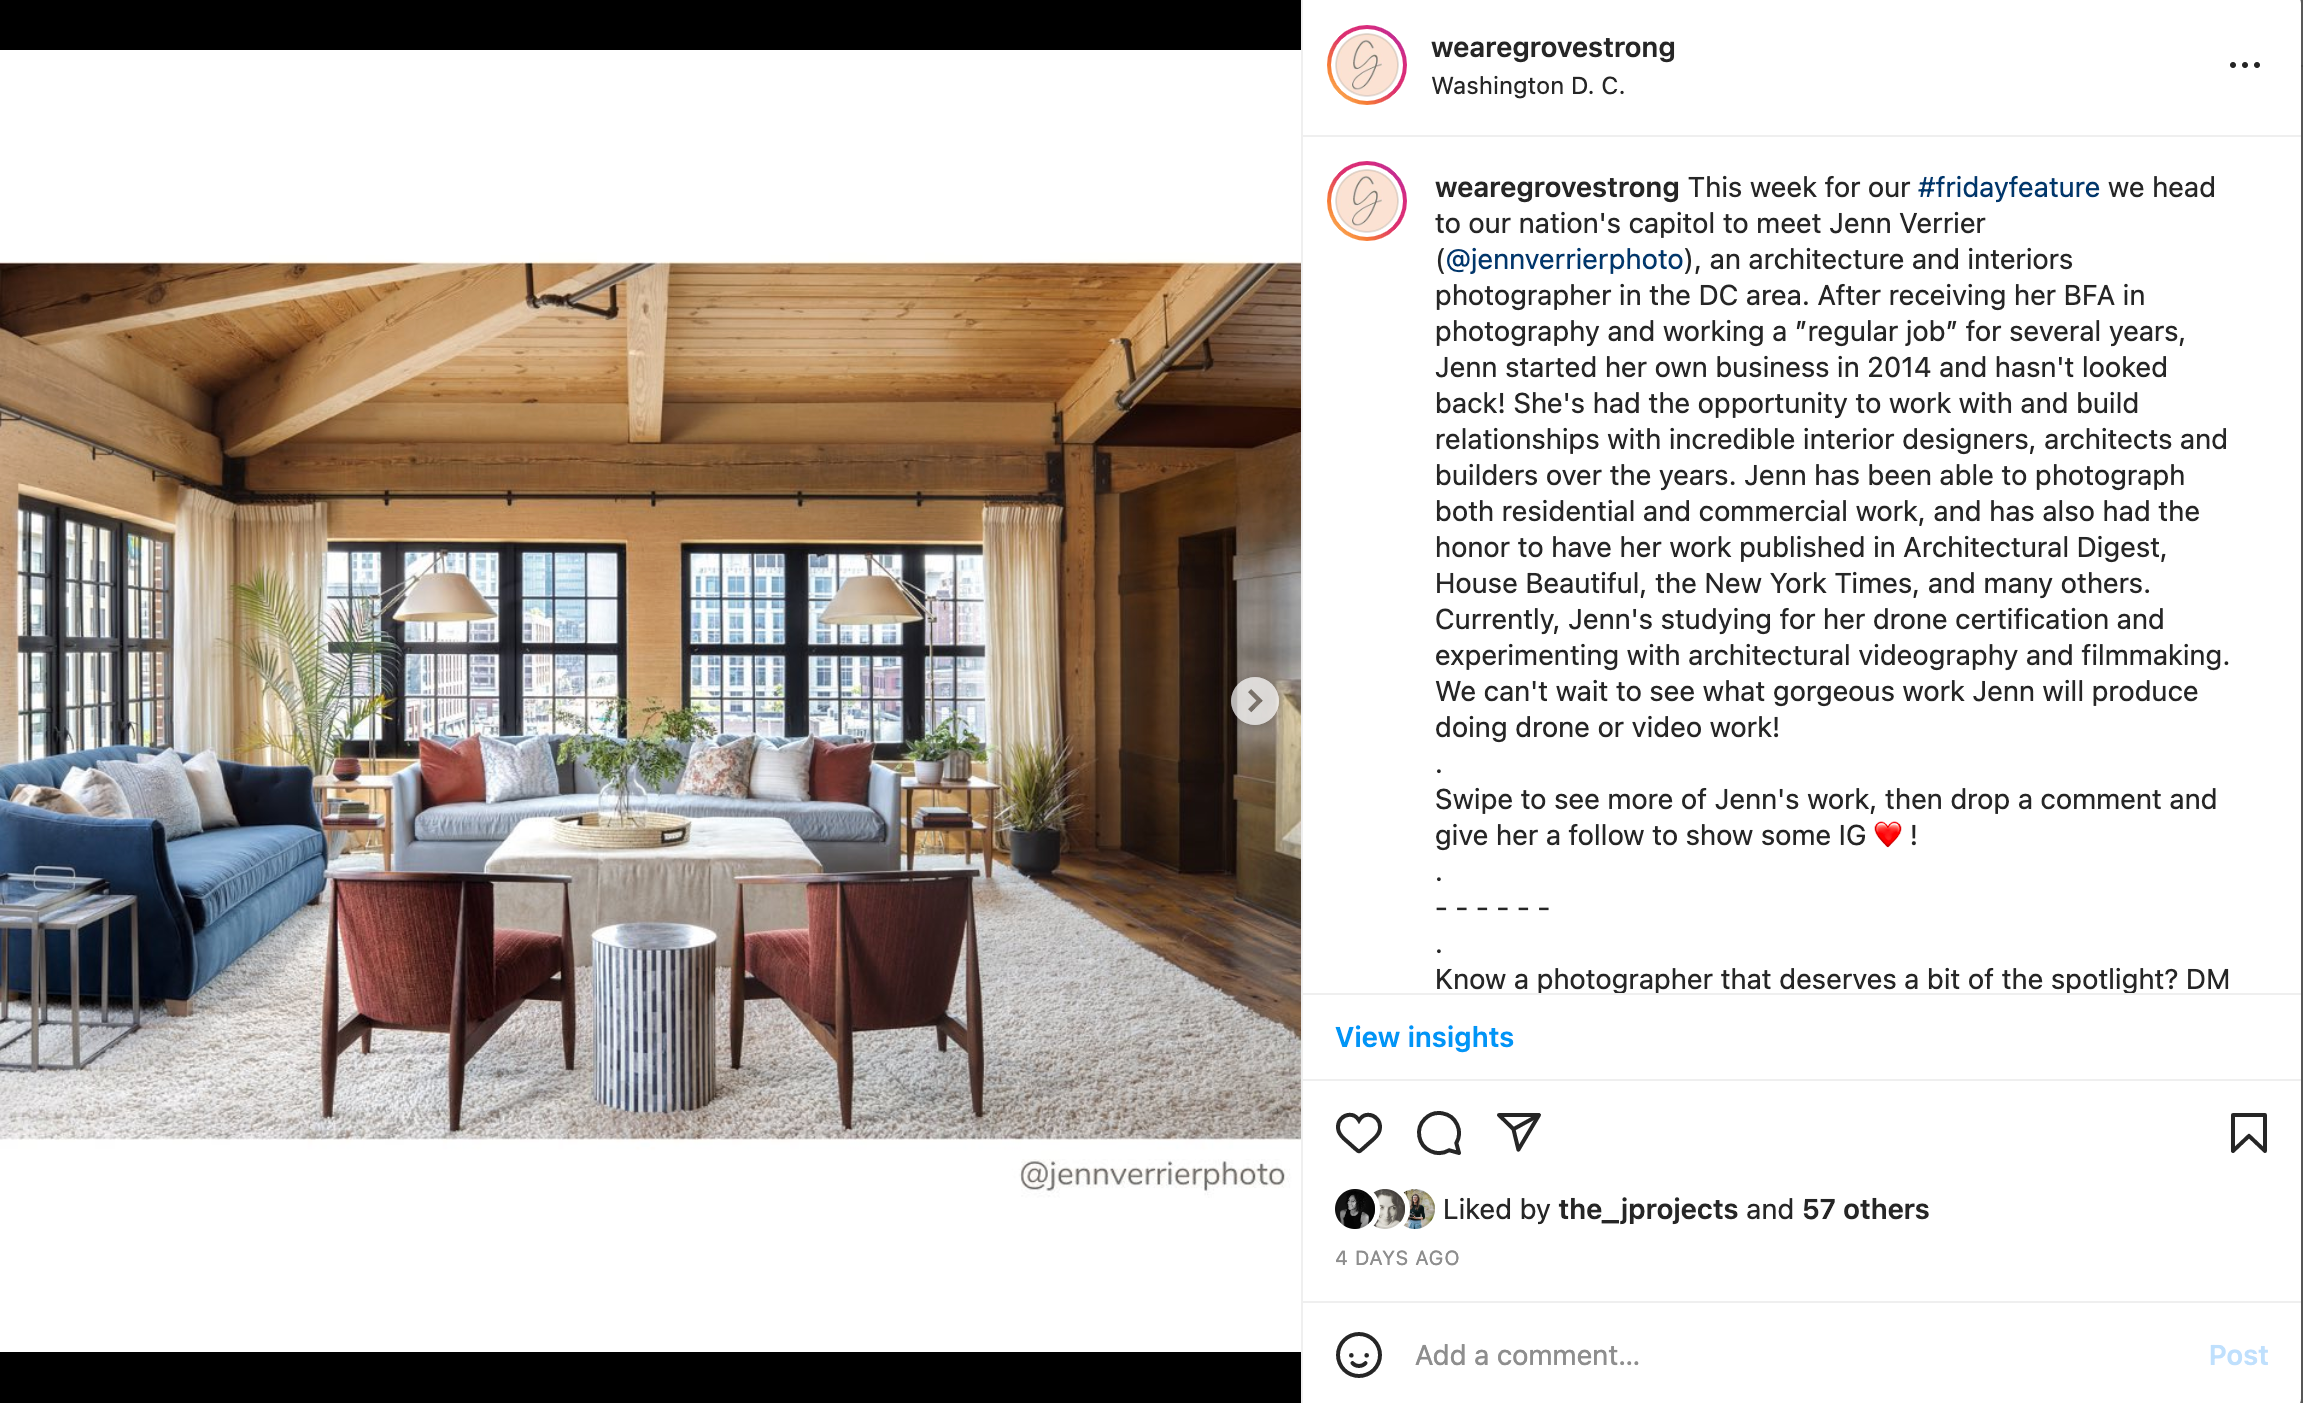This screenshot has width=2303, height=1403.
Task: Share post via paper plane icon
Action: pos(1518,1132)
